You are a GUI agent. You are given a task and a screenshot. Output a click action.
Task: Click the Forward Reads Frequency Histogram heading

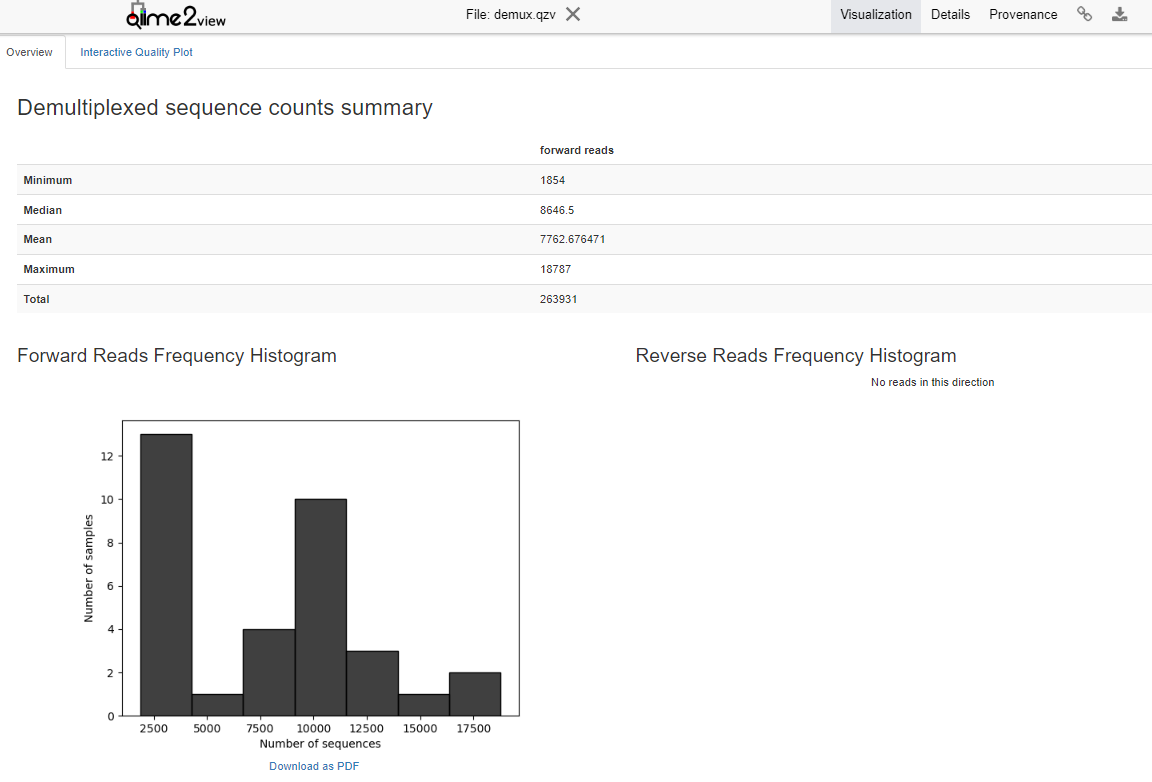(177, 356)
